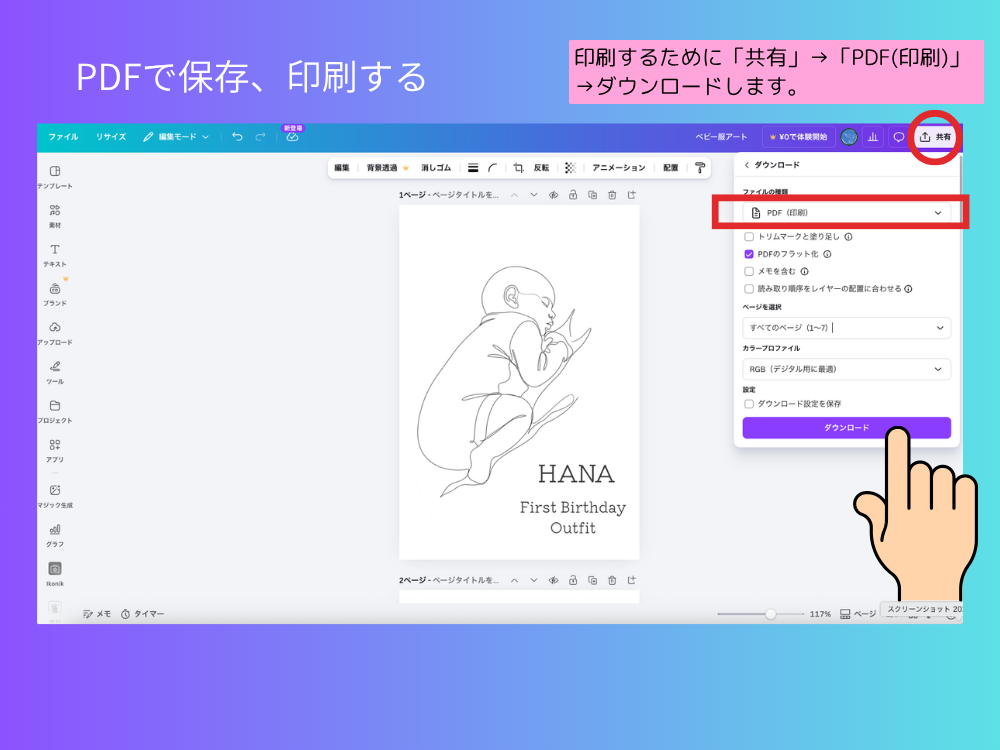Screen dimensions: 1000x750
Task: Delete page 2 with trash icon
Action: tap(612, 580)
